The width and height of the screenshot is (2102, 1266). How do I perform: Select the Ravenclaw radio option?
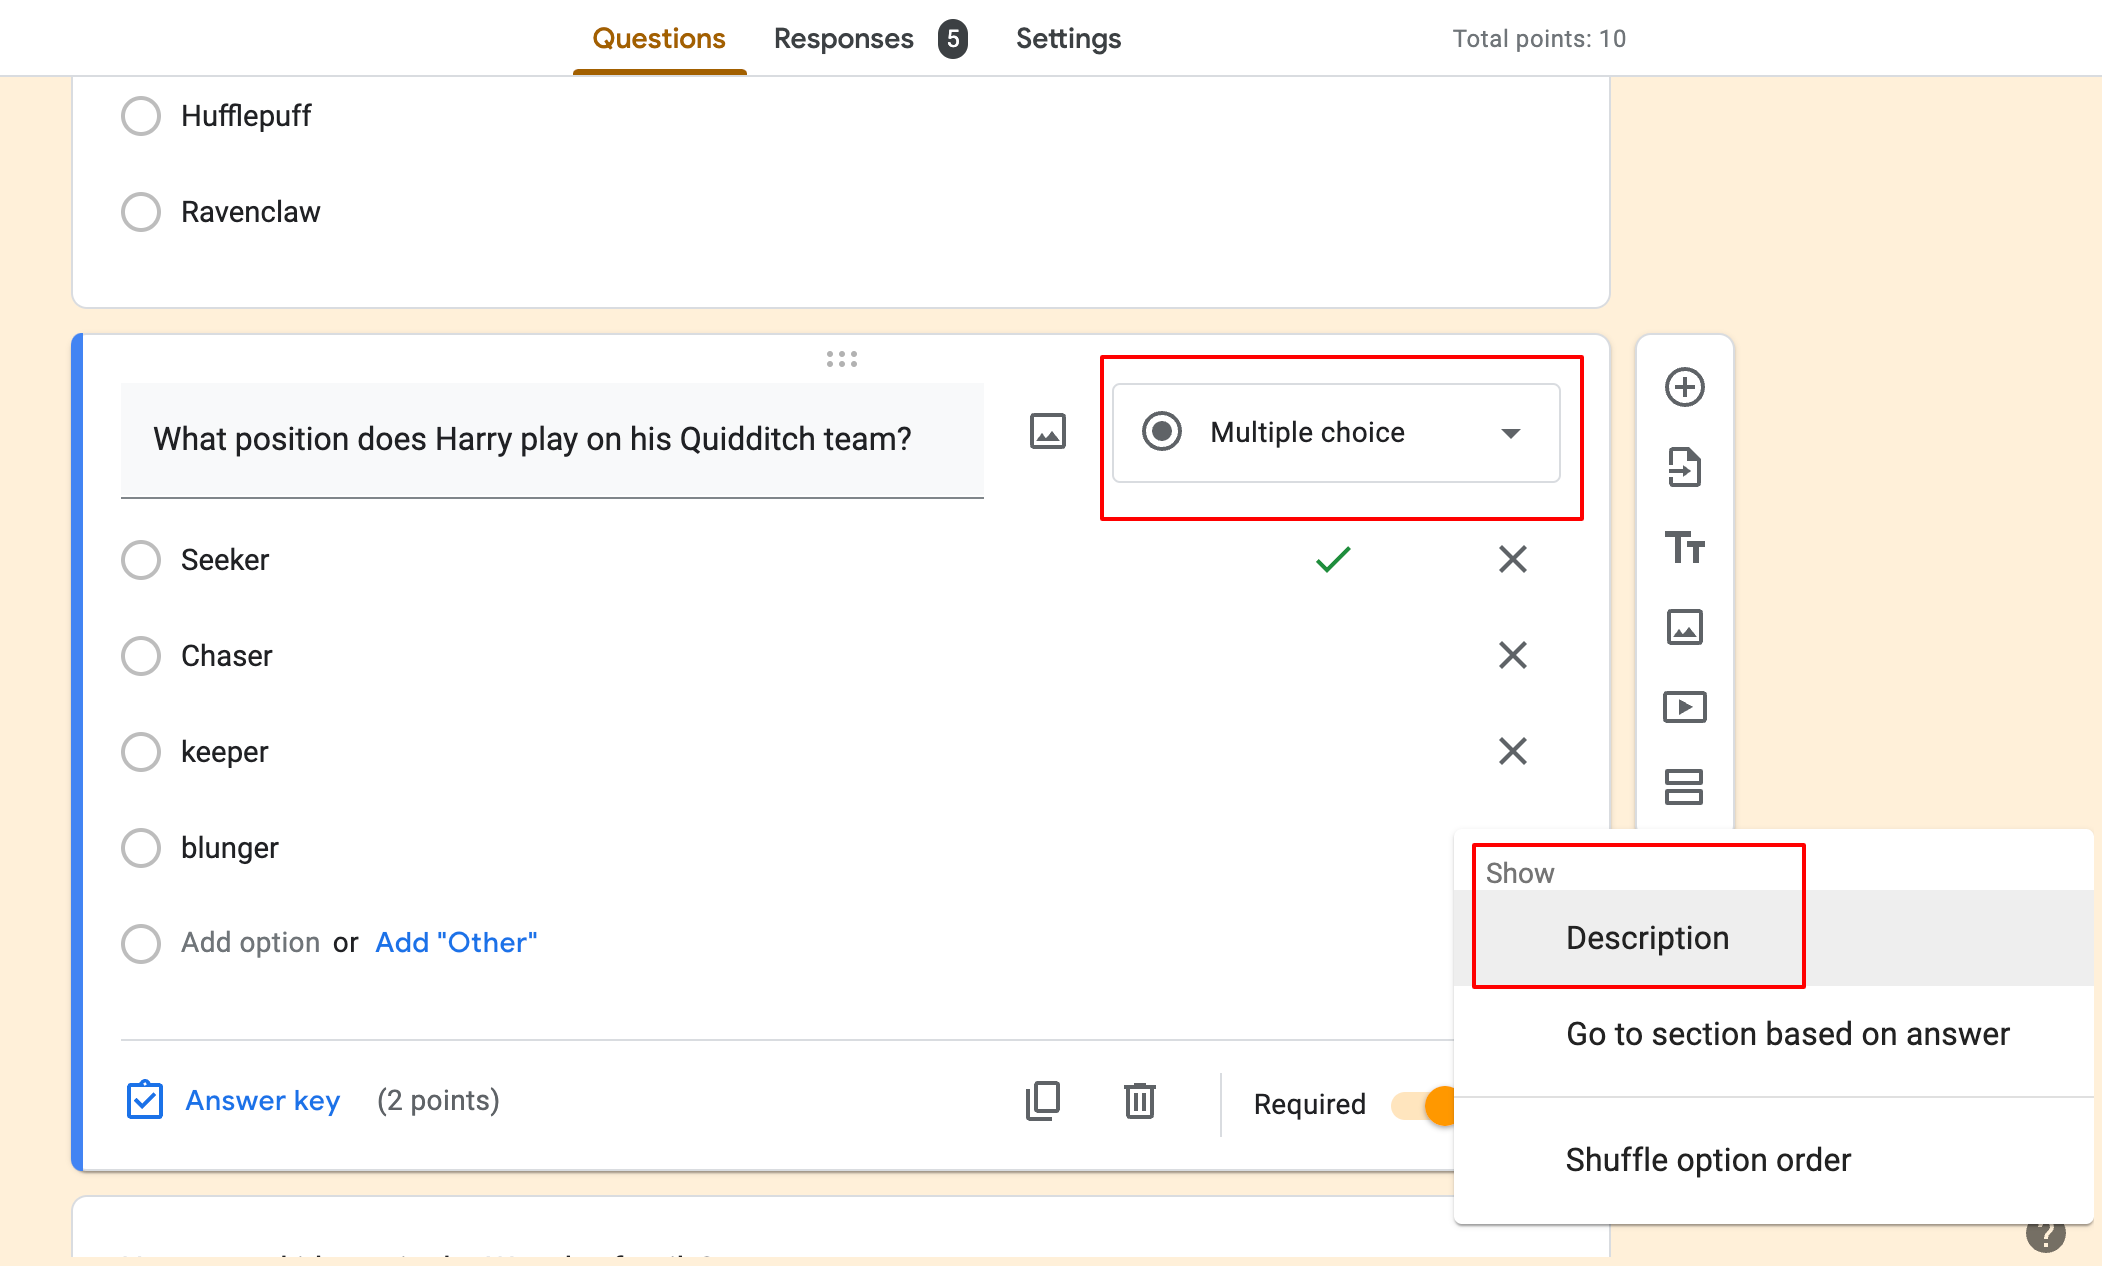(141, 212)
